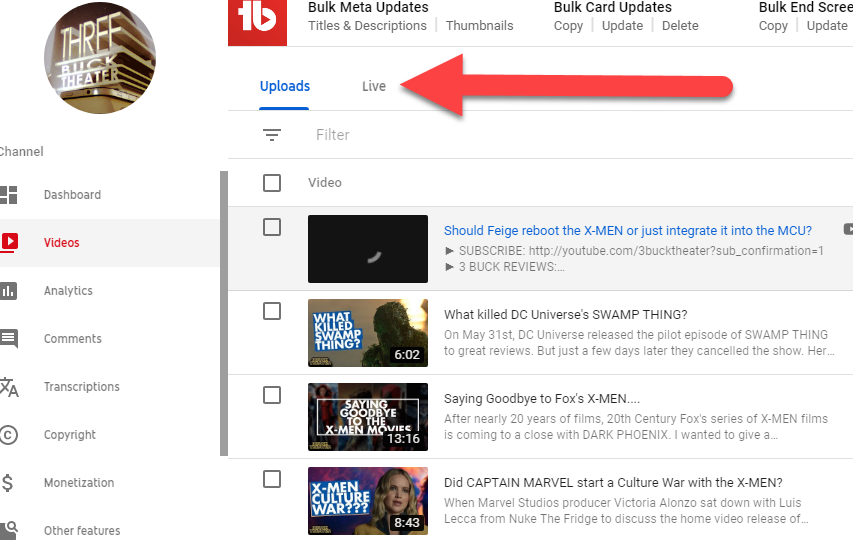Click the Comments speech bubble icon
This screenshot has height=540, width=853.
9,338
